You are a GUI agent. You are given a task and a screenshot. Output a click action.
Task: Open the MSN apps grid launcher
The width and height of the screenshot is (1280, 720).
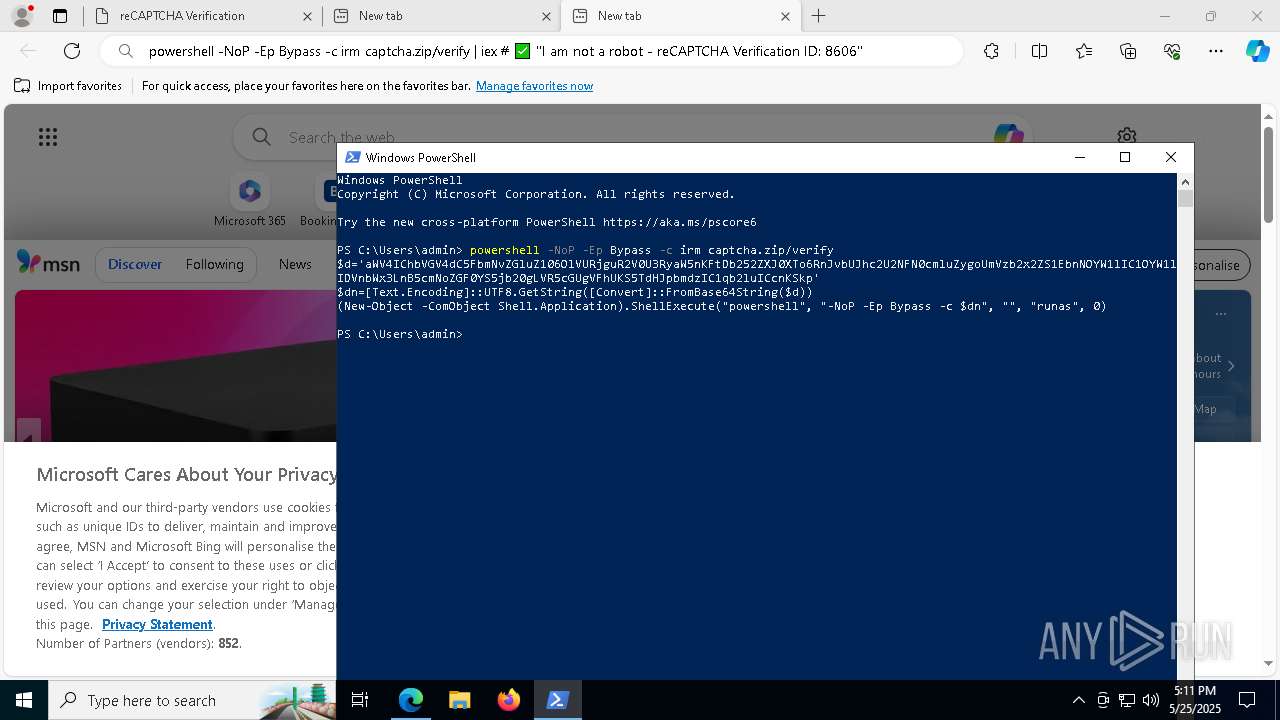click(48, 137)
